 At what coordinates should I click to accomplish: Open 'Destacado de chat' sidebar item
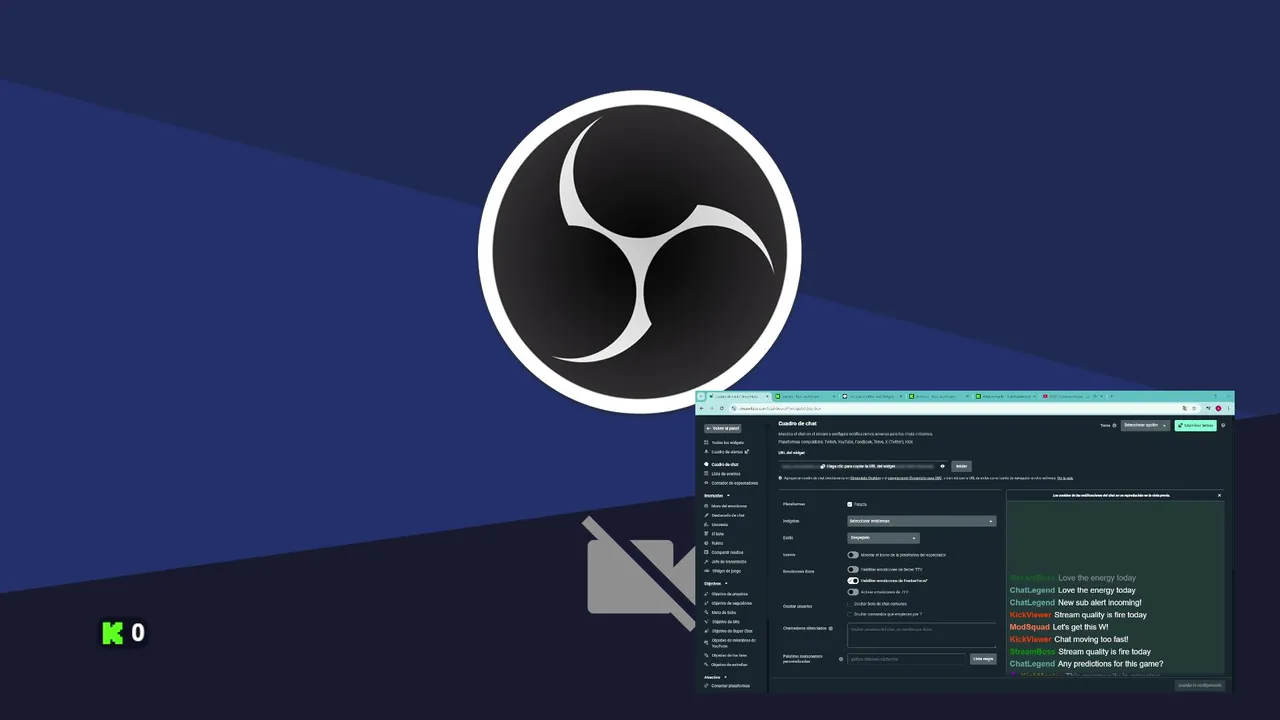tap(724, 515)
